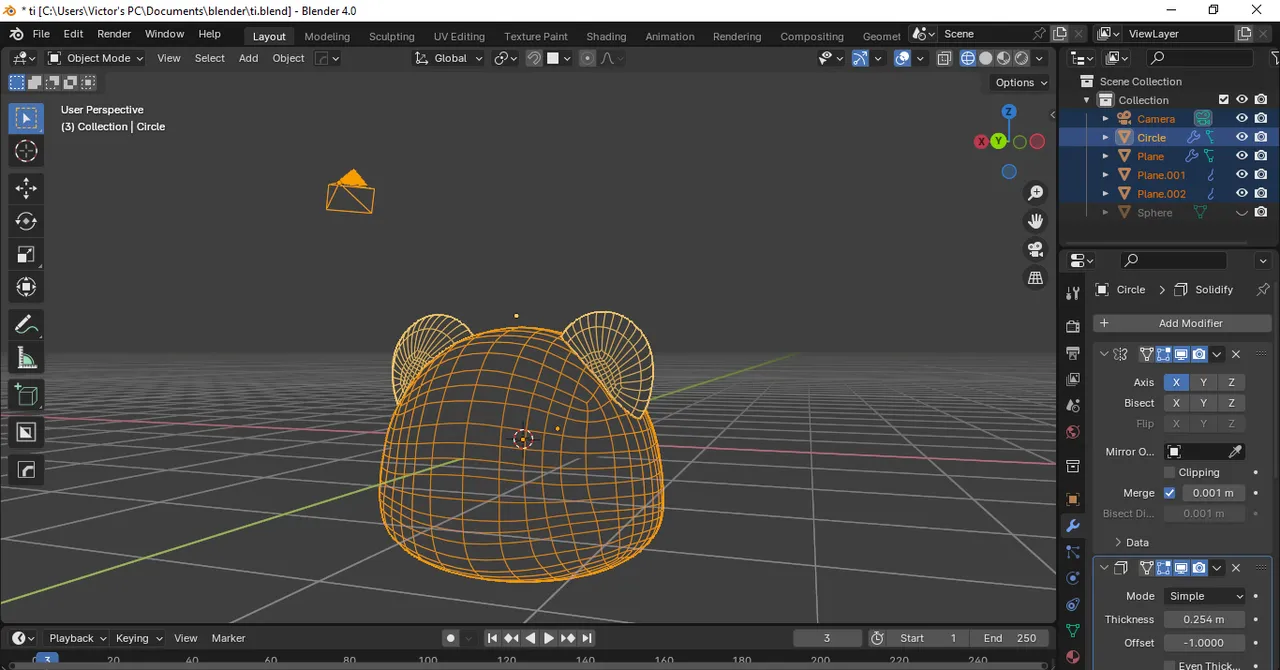Switch to the Modeling workspace tab
This screenshot has height=670, width=1280.
[x=327, y=36]
